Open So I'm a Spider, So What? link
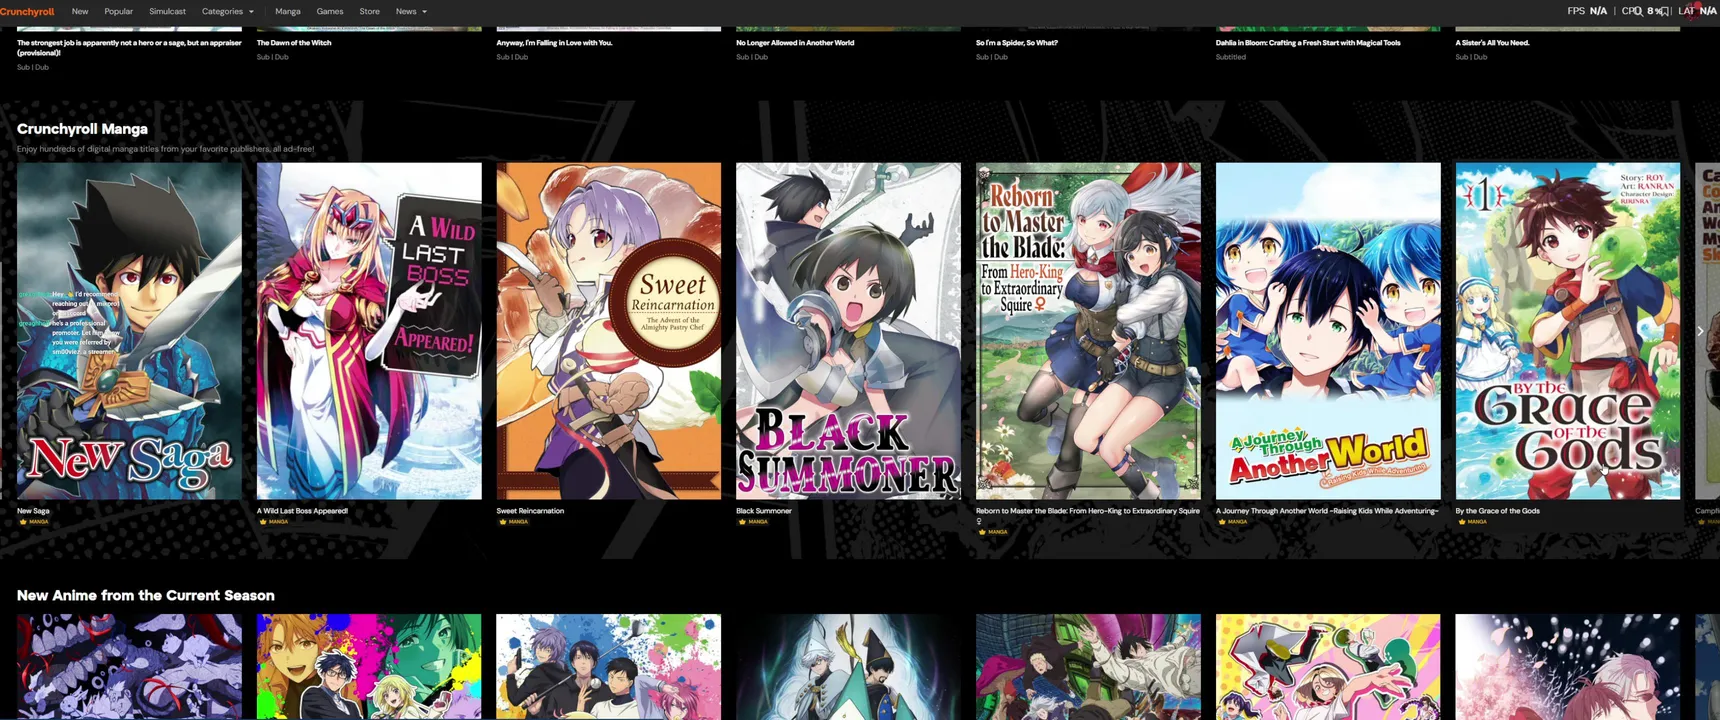The image size is (1720, 720). click(1017, 43)
